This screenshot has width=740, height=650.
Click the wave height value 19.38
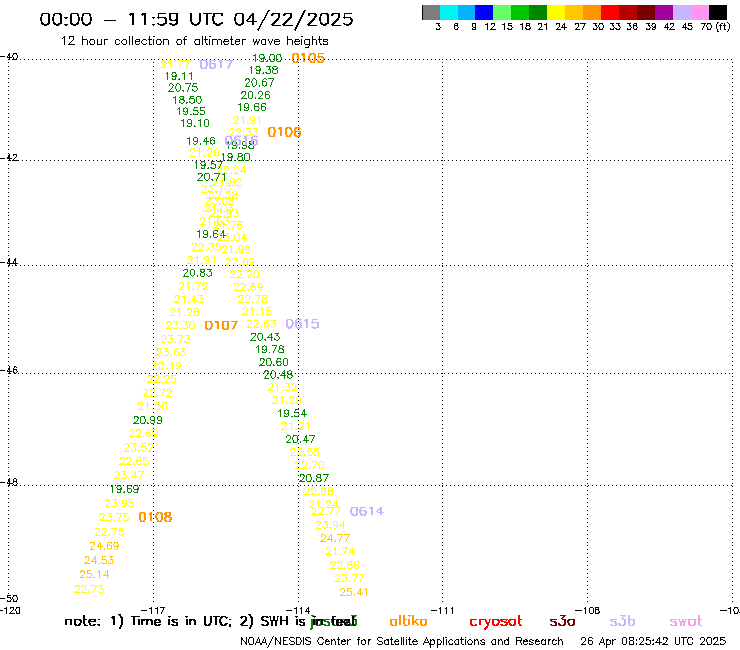coord(263,70)
